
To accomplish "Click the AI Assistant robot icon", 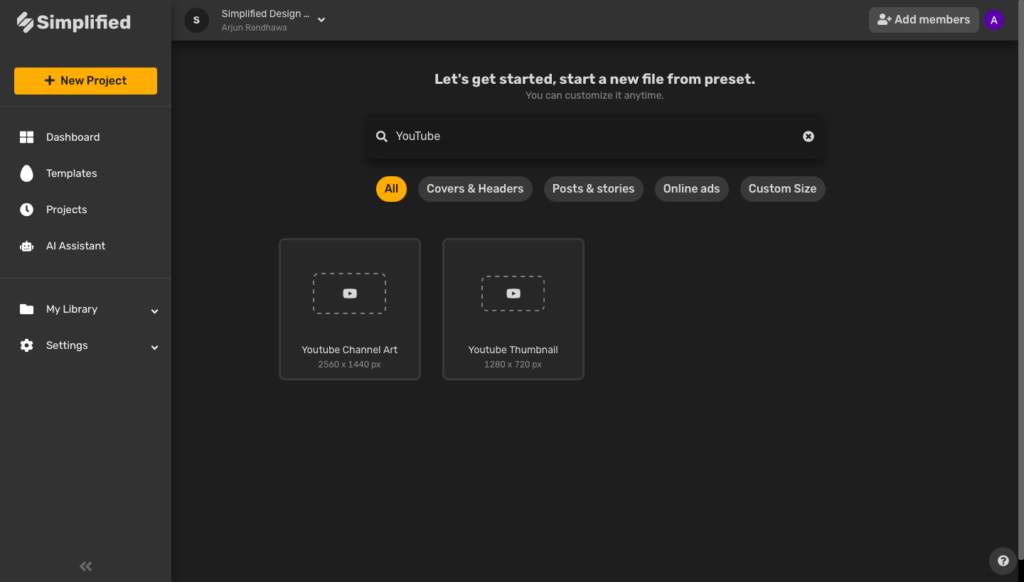I will 27,246.
